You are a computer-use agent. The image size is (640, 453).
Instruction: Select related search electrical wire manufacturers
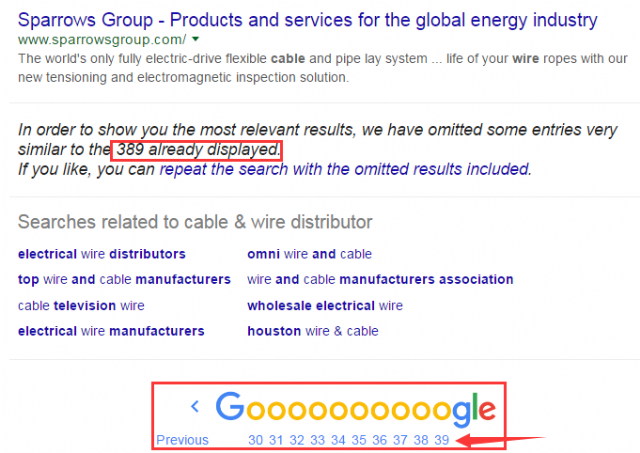pyautogui.click(x=111, y=331)
